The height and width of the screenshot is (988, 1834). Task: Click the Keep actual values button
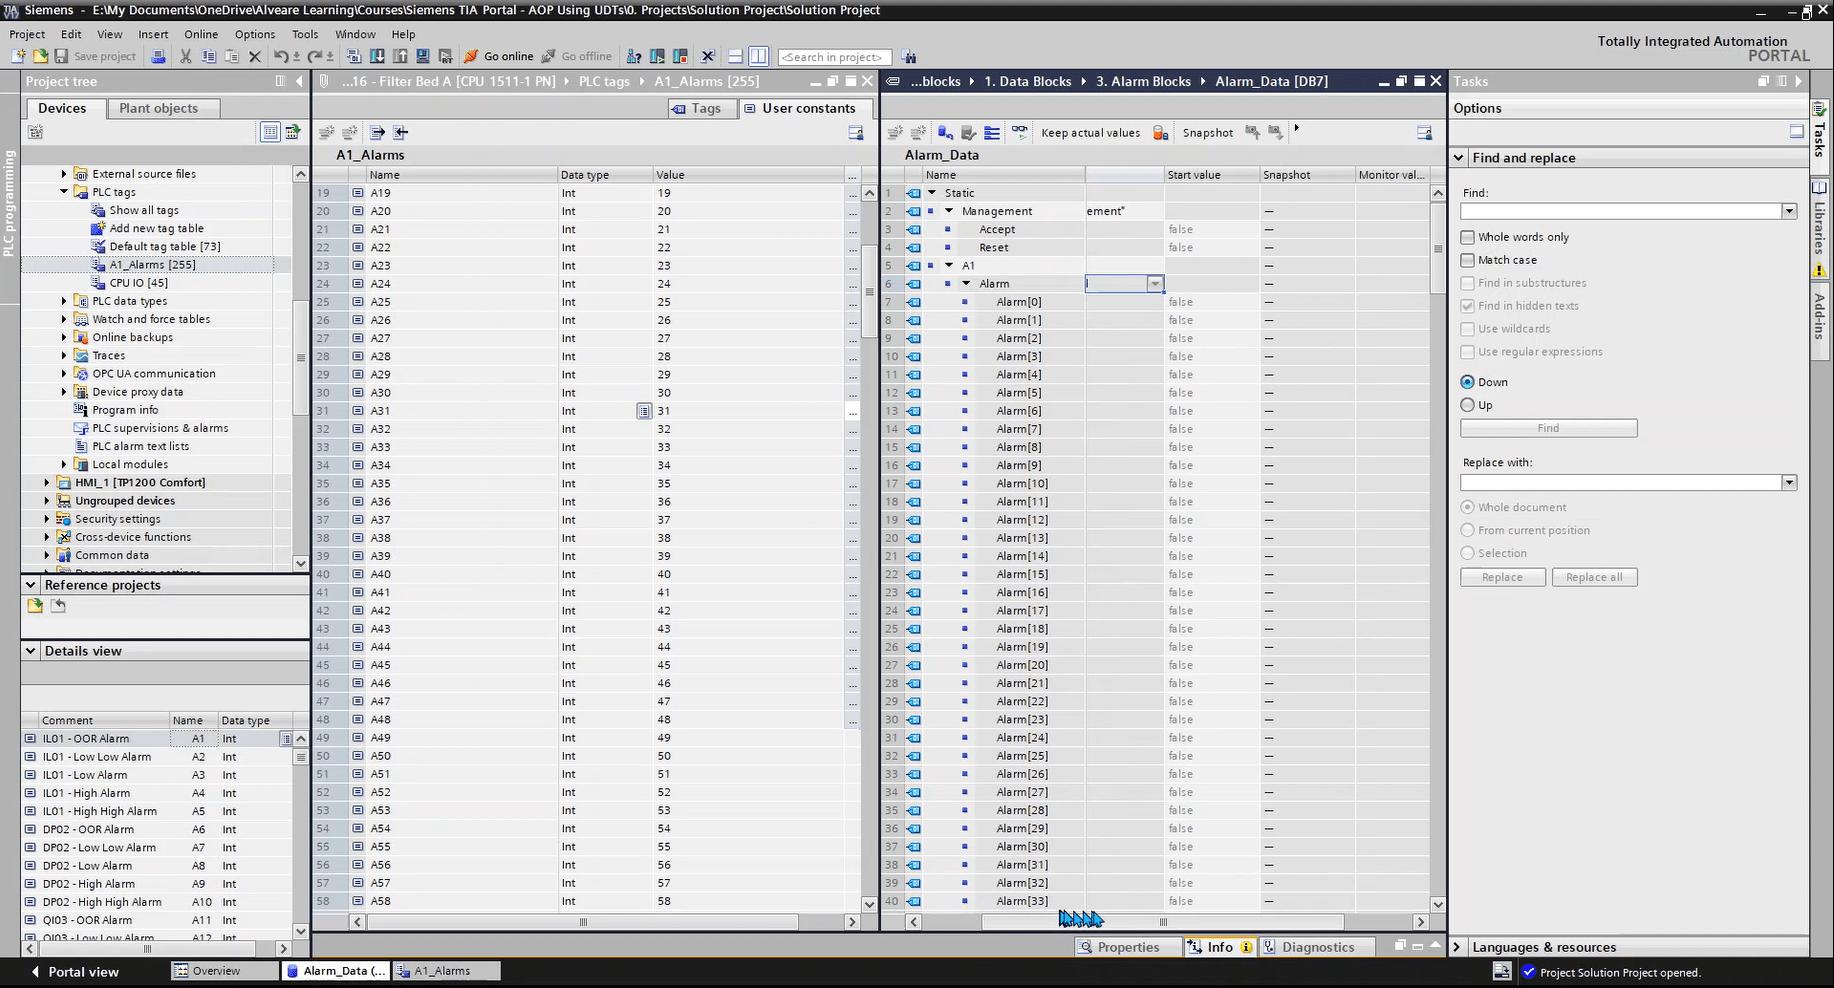point(1090,132)
